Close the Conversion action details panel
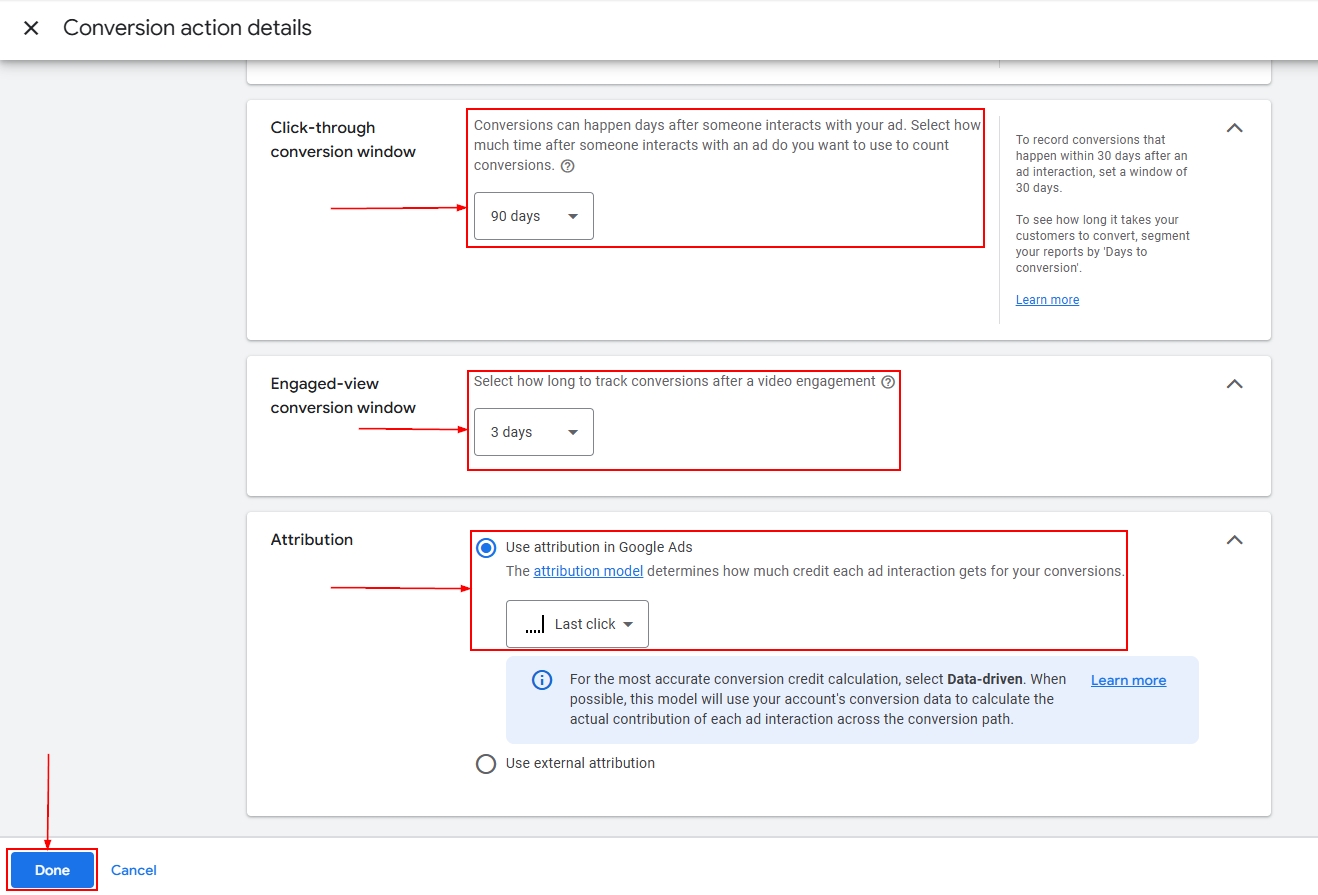This screenshot has width=1318, height=895. (31, 28)
